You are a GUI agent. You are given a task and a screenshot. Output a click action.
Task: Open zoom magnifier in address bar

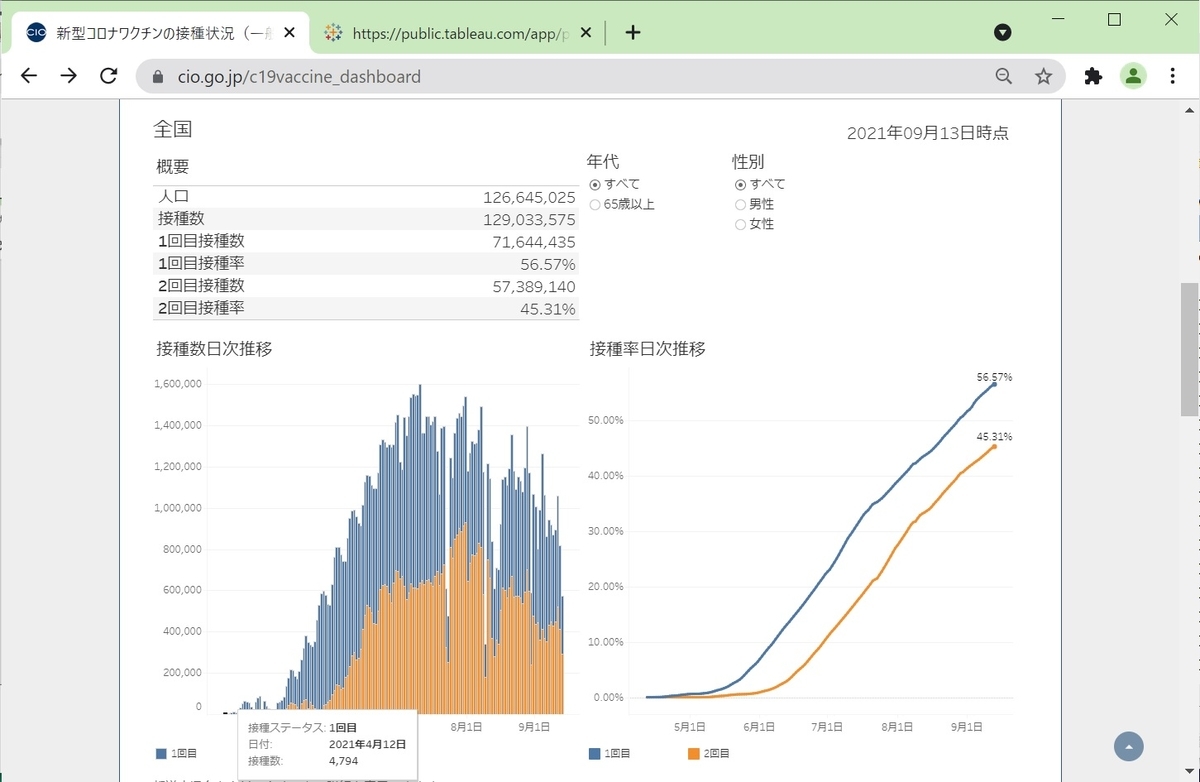point(1004,76)
